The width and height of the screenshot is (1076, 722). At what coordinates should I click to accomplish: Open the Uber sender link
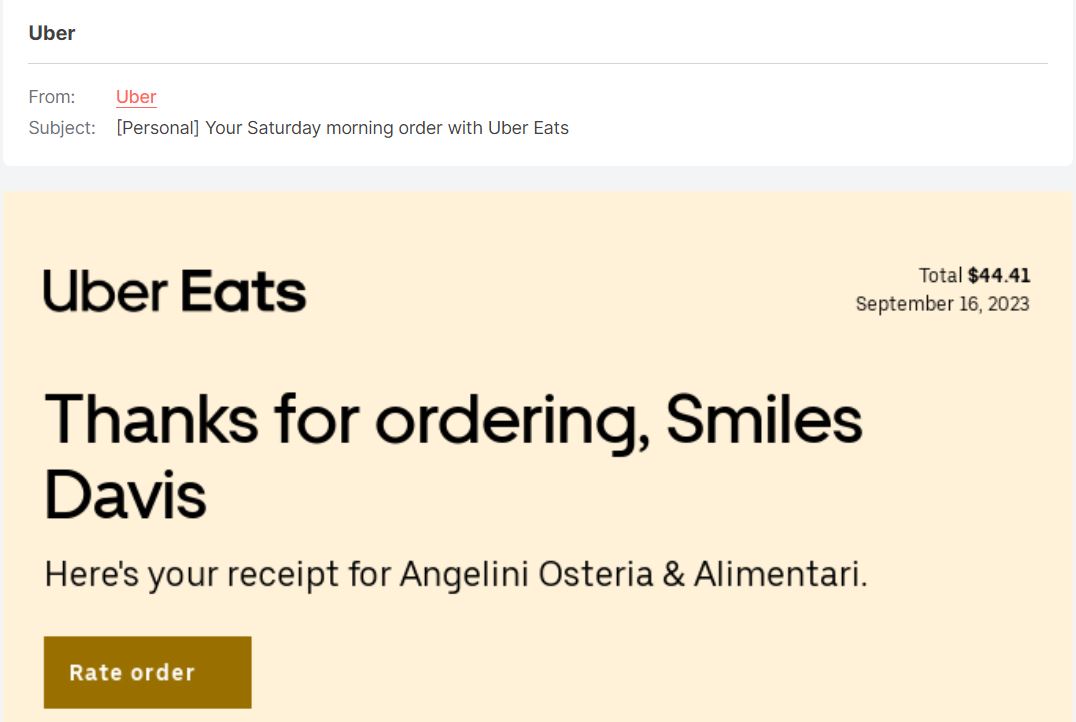tap(136, 96)
